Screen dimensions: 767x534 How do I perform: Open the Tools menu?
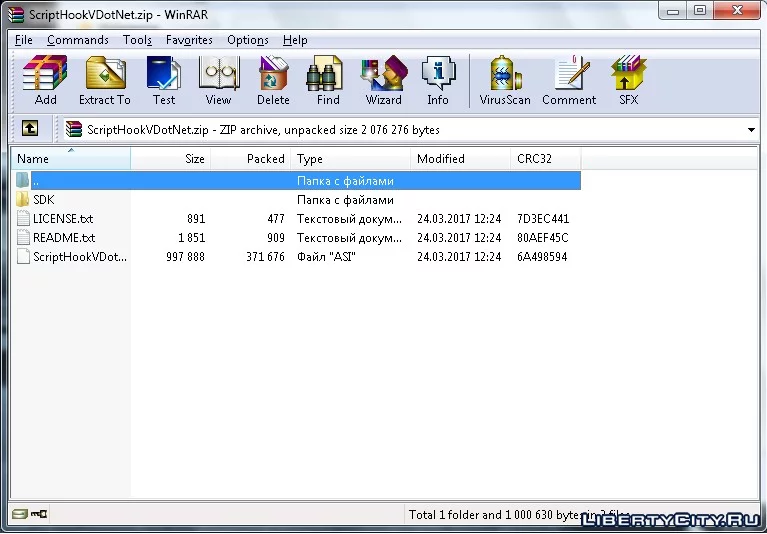137,40
